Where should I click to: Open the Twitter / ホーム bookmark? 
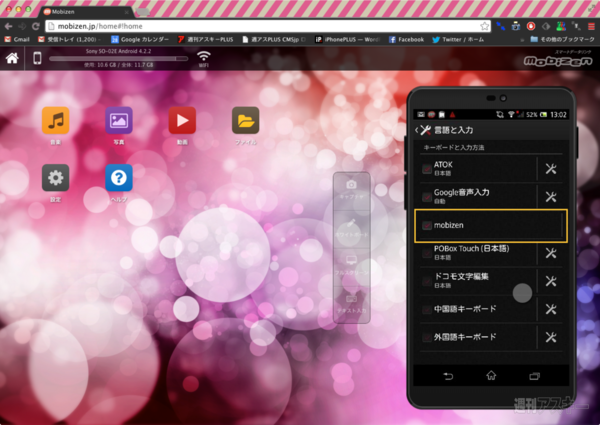click(x=458, y=39)
